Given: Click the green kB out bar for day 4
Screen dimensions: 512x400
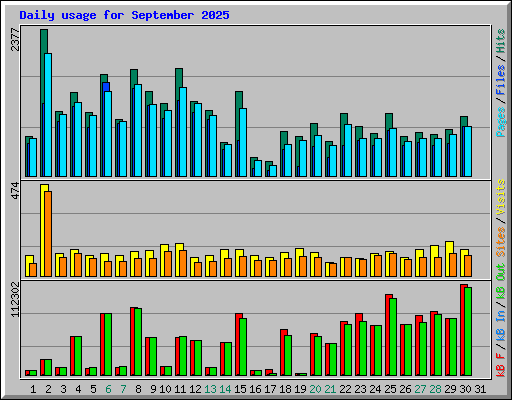Looking at the screenshot, I should click(x=78, y=356).
